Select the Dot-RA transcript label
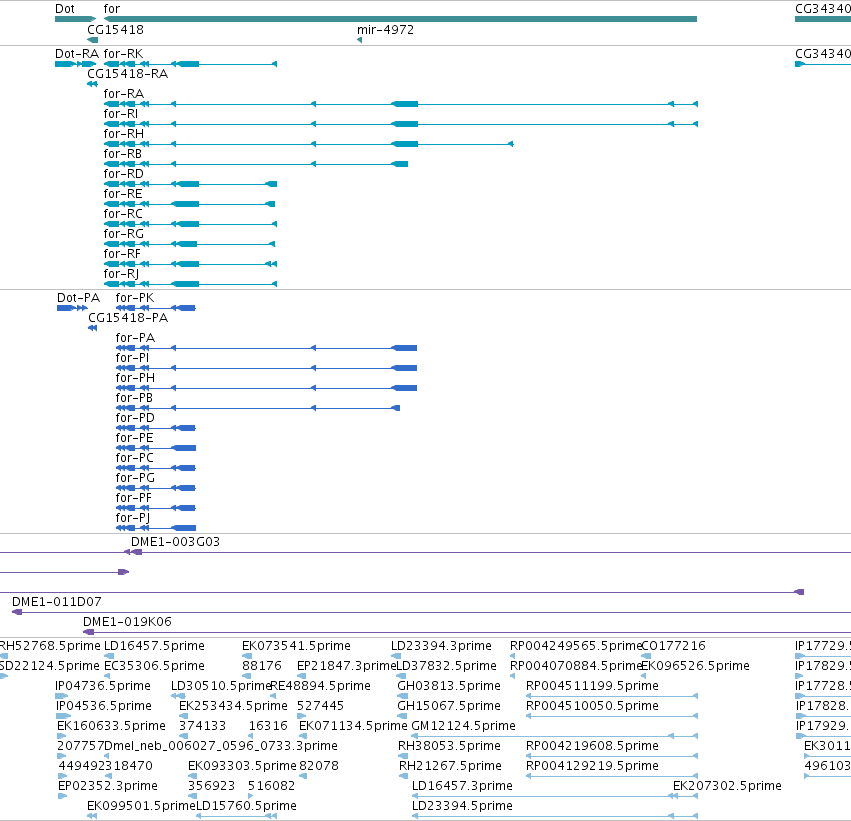The height and width of the screenshot is (821, 851). [x=77, y=54]
